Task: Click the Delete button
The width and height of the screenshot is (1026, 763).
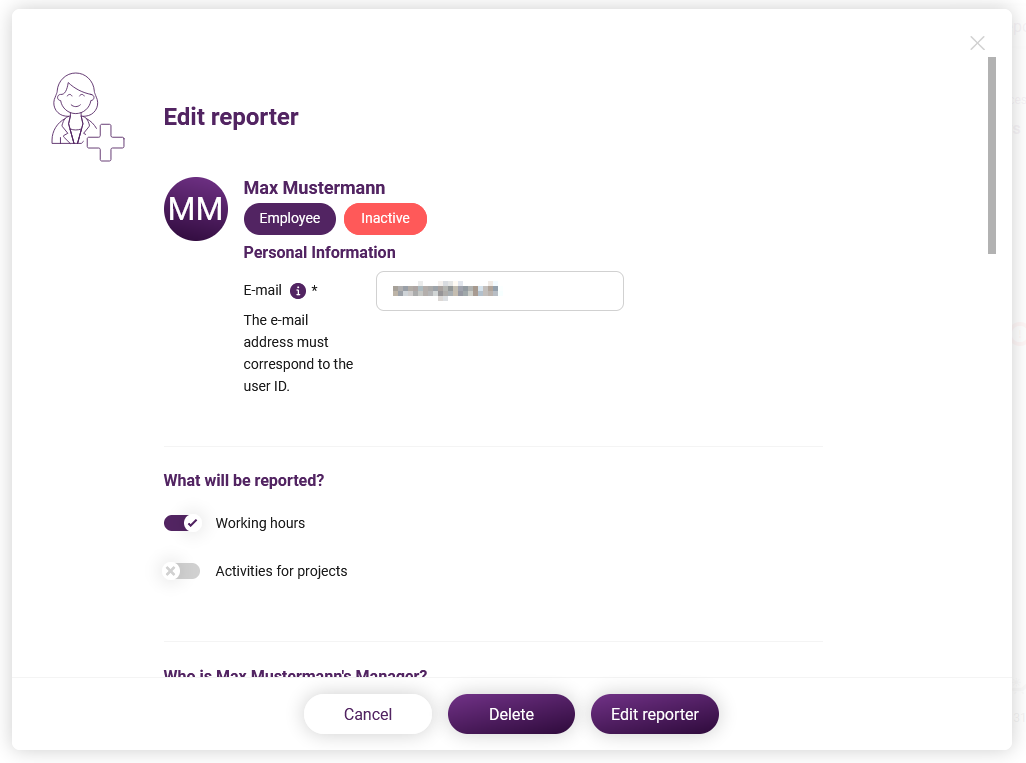Action: tap(511, 714)
